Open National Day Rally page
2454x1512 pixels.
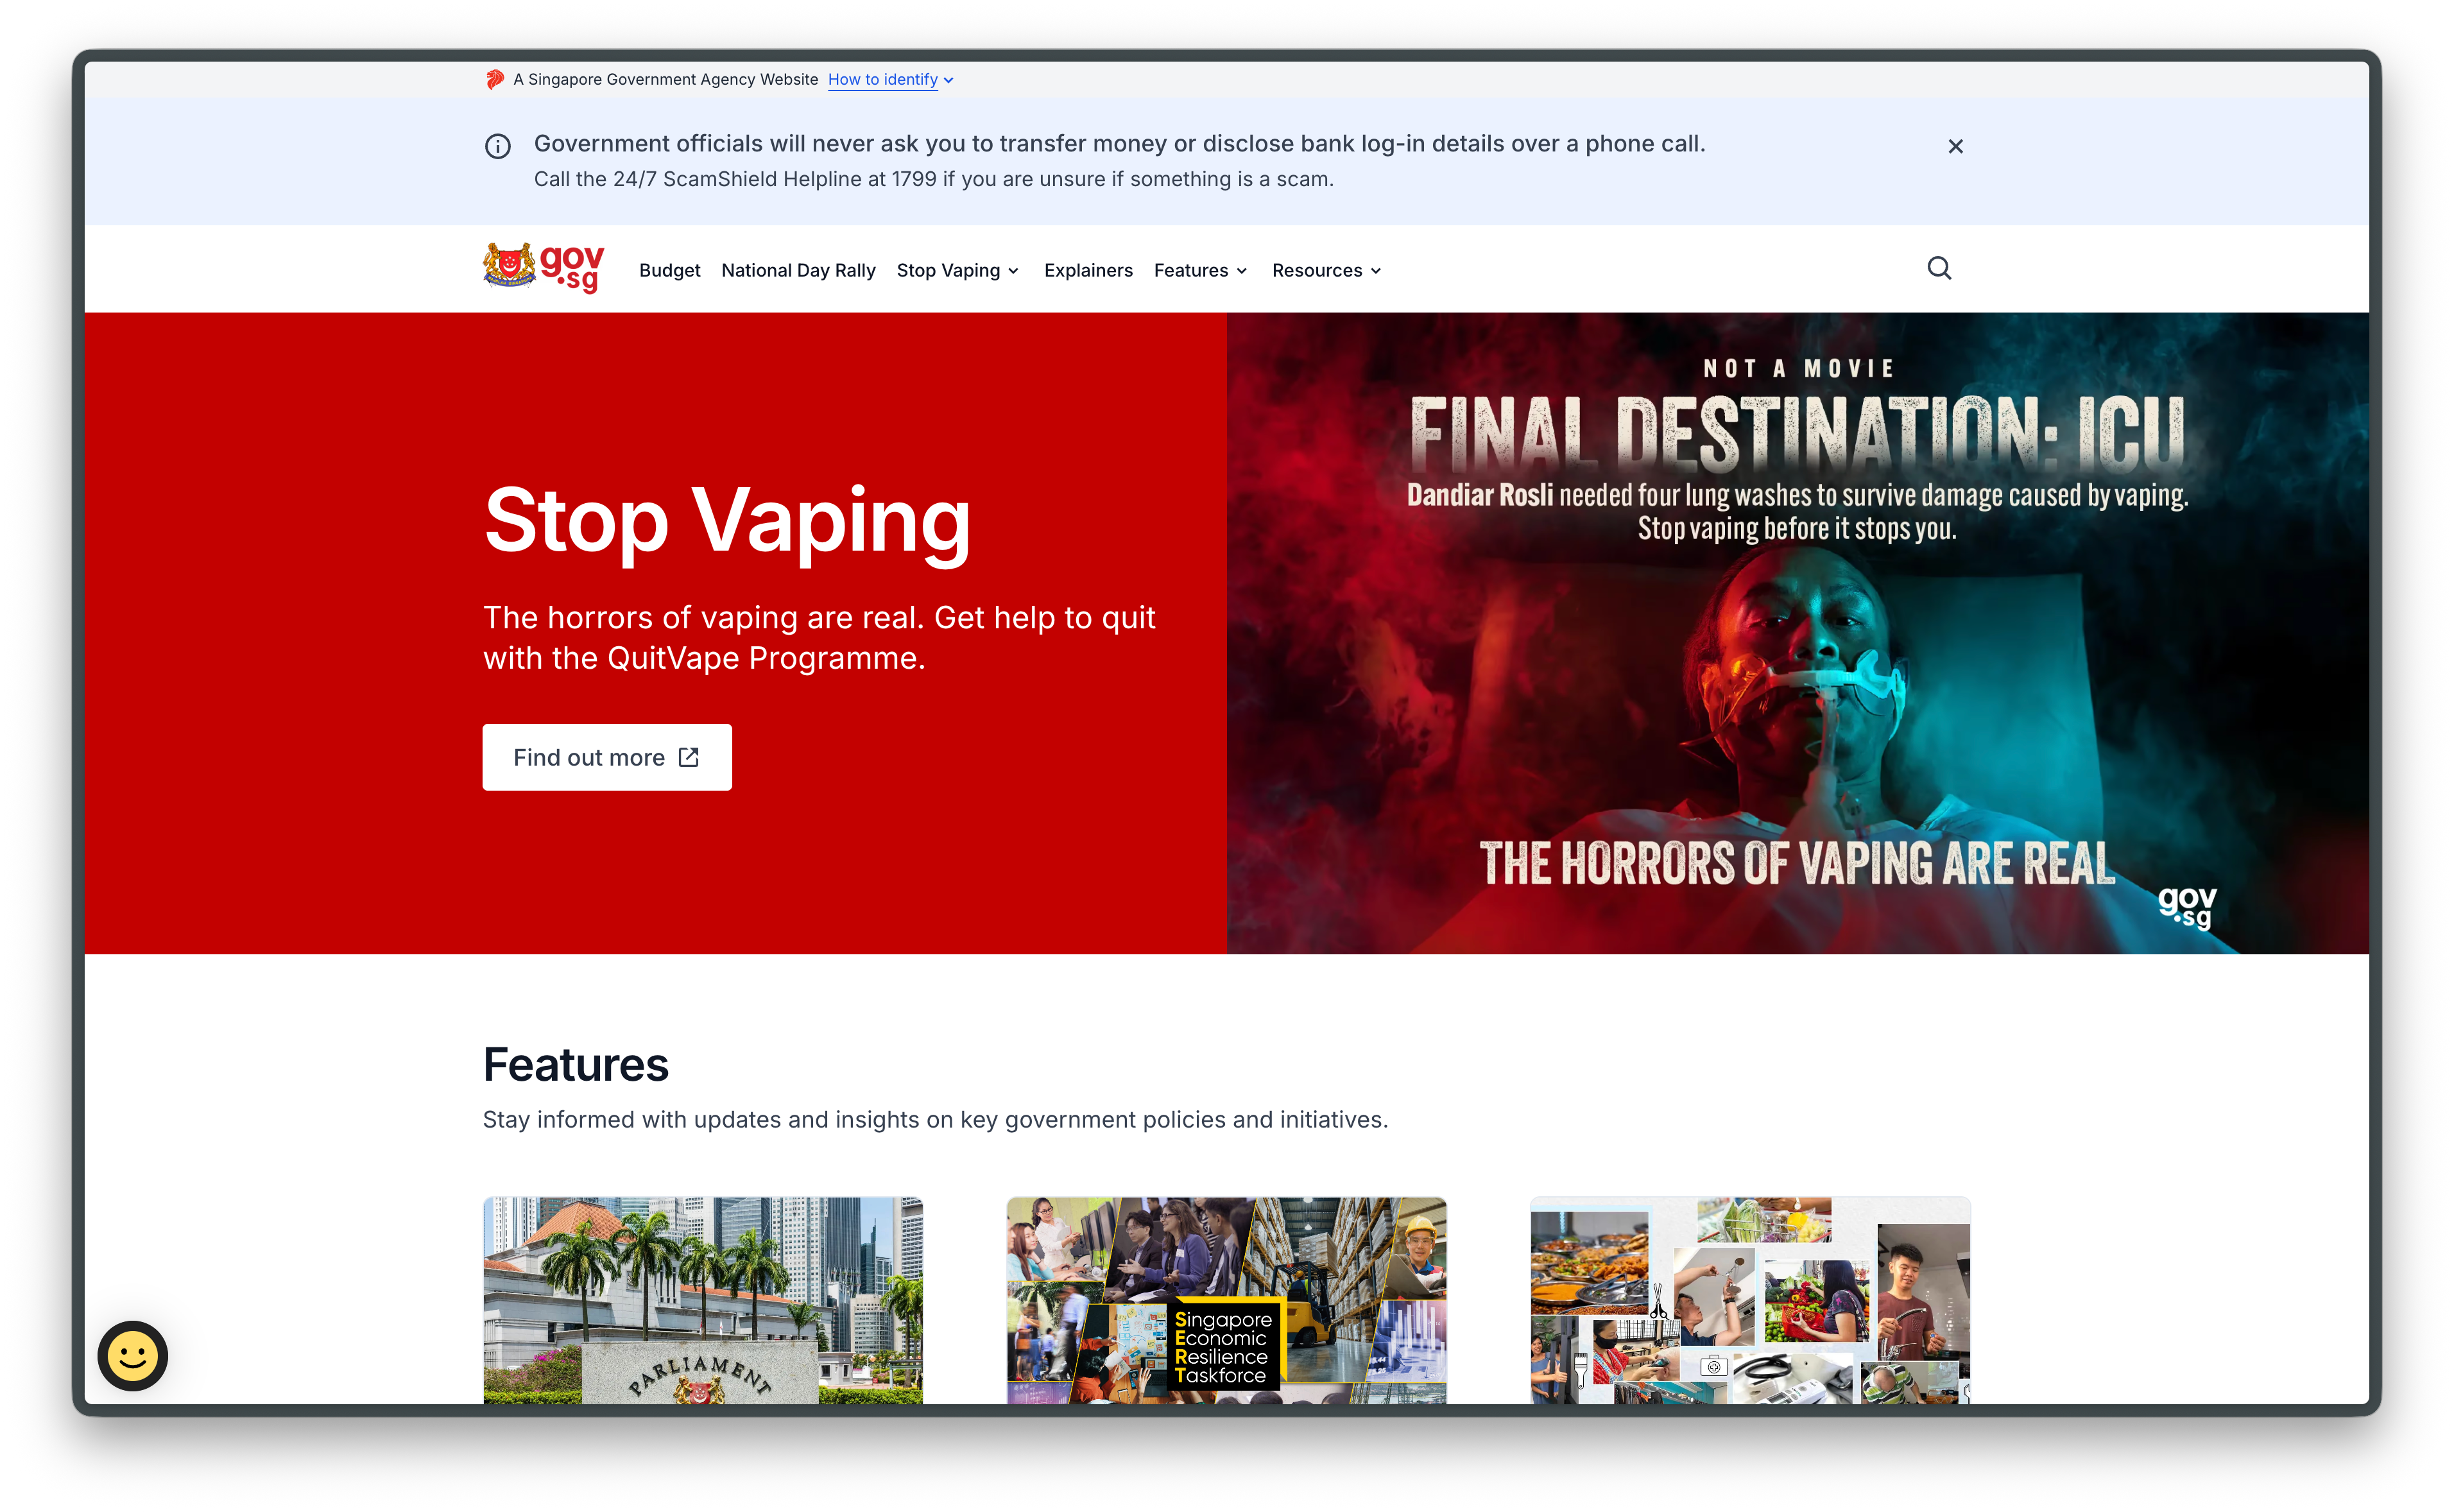[x=798, y=270]
